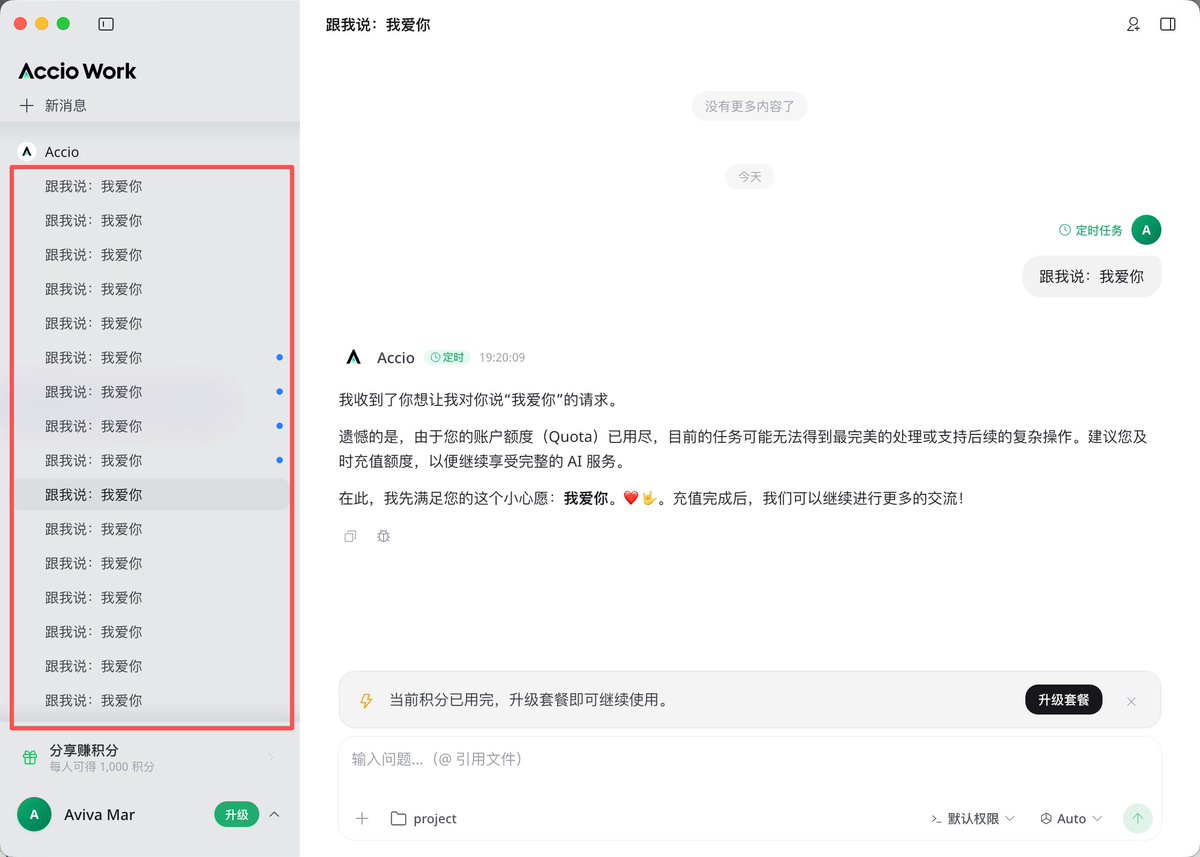Screen dimensions: 1200x857
Task: Open the Auto model dropdown
Action: 1071,818
